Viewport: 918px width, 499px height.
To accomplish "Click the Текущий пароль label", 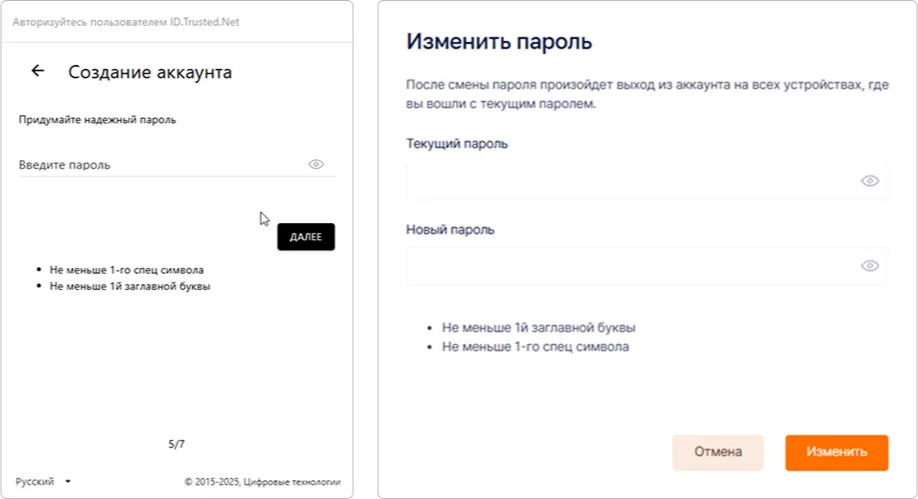I will (x=457, y=144).
